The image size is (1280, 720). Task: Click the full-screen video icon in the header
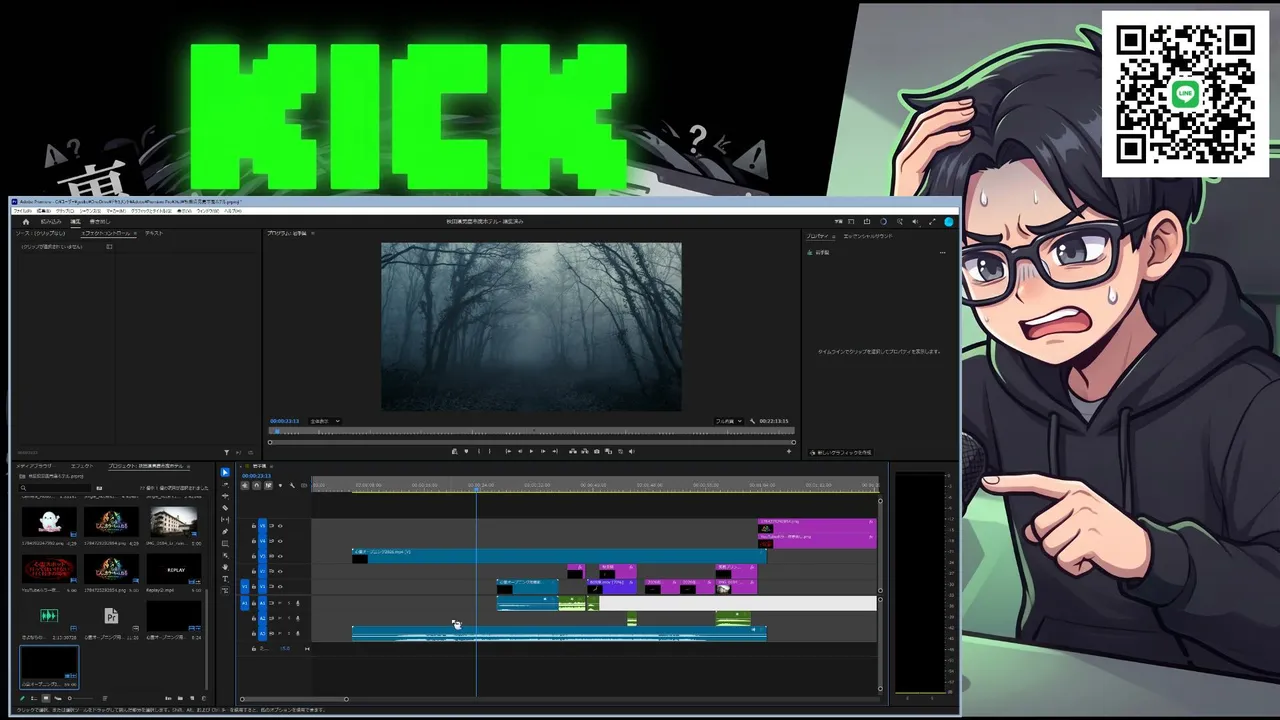click(932, 221)
